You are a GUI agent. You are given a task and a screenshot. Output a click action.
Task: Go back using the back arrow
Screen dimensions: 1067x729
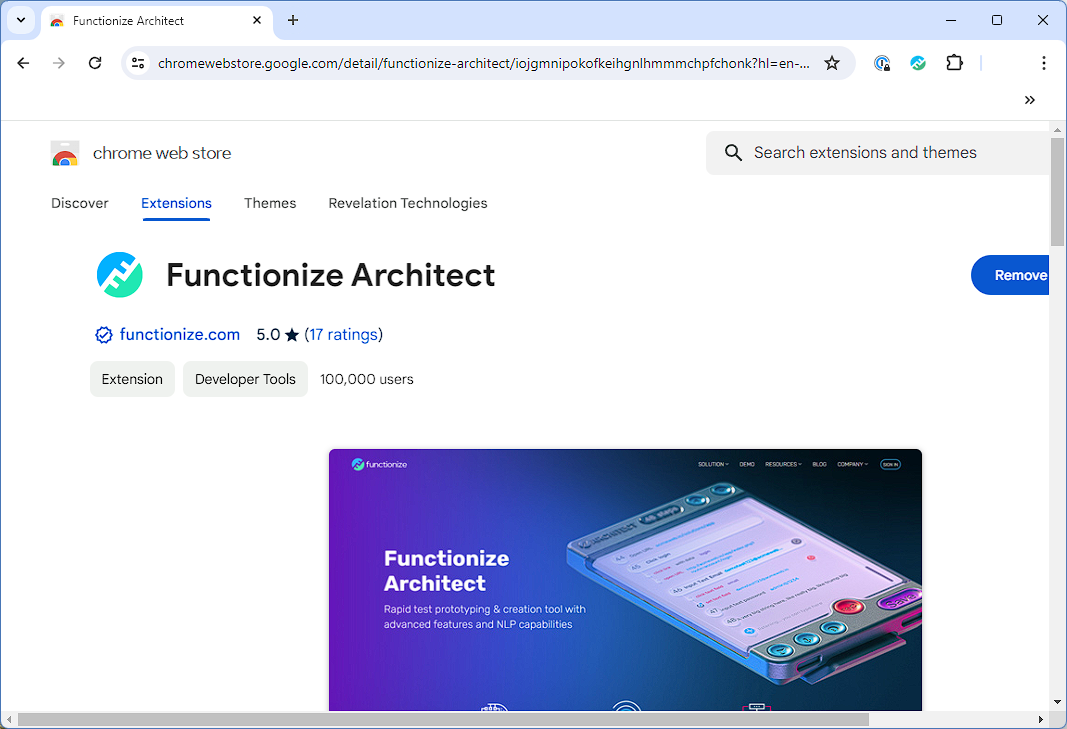pyautogui.click(x=23, y=63)
